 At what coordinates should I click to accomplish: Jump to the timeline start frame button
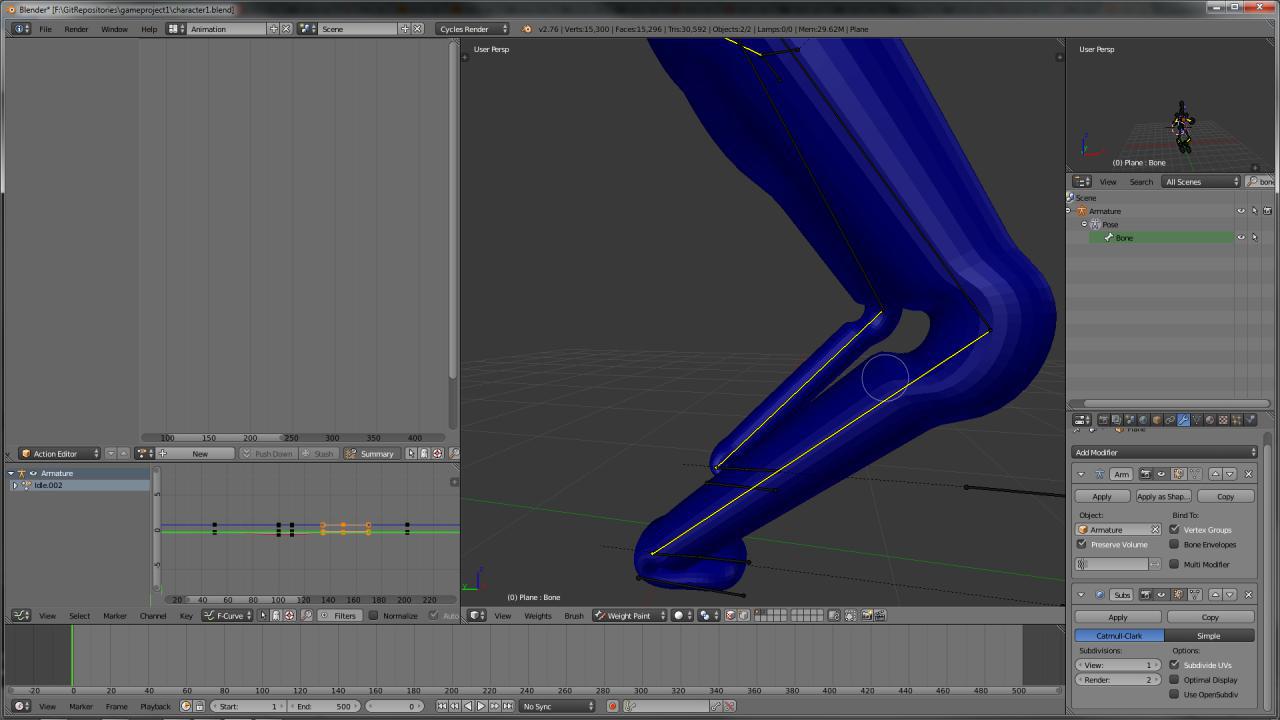[x=441, y=706]
